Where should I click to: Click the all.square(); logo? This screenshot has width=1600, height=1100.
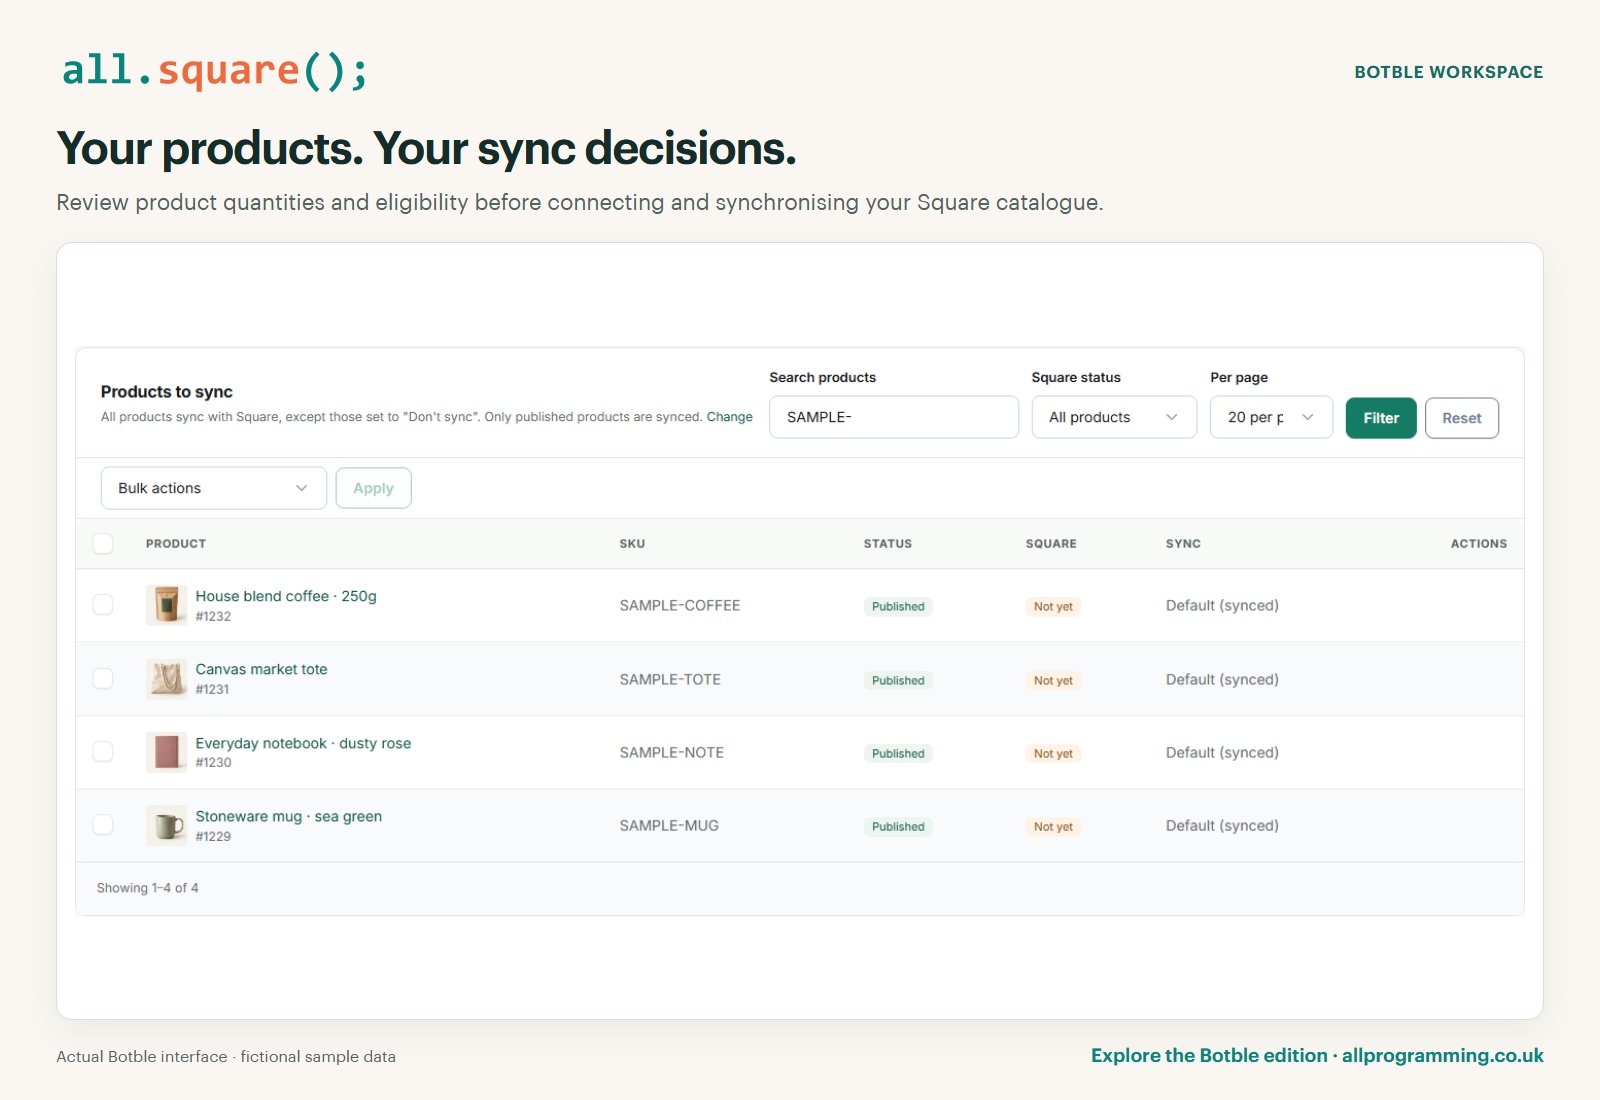[215, 71]
